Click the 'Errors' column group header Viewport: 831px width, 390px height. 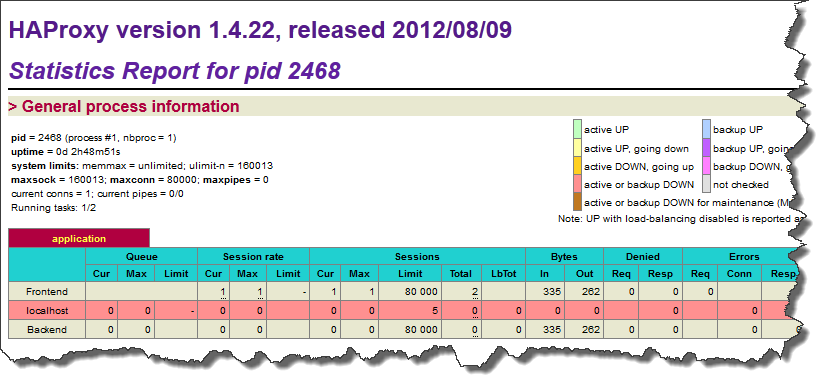click(744, 256)
